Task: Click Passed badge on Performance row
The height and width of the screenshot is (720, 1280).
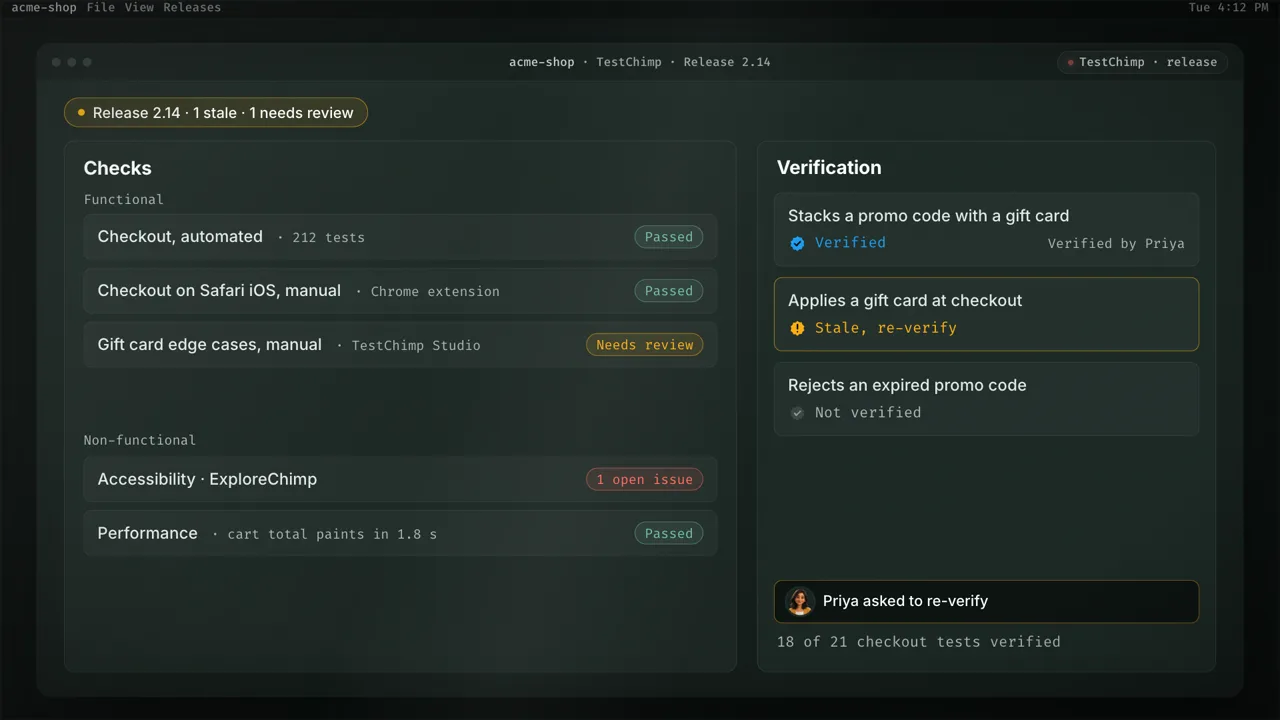Action: click(x=669, y=534)
